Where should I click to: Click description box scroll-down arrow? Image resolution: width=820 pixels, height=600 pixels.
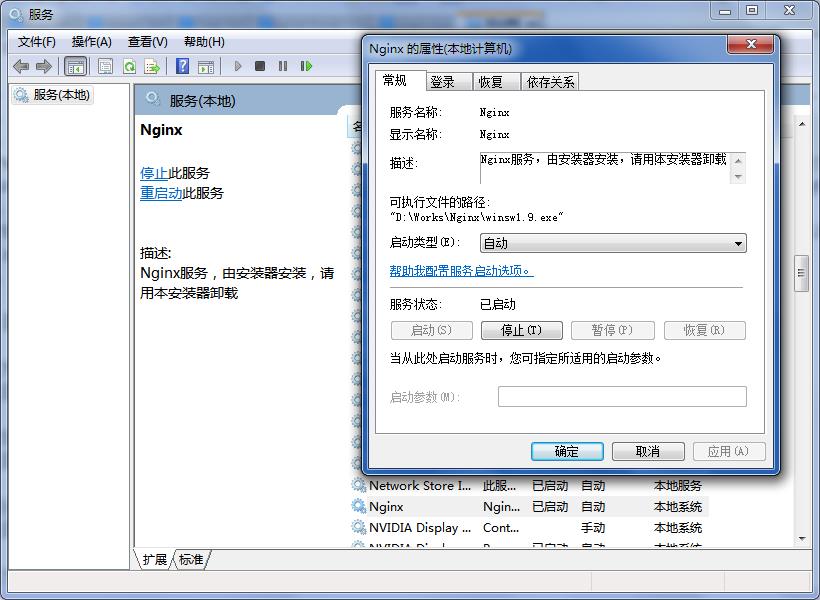click(x=738, y=176)
